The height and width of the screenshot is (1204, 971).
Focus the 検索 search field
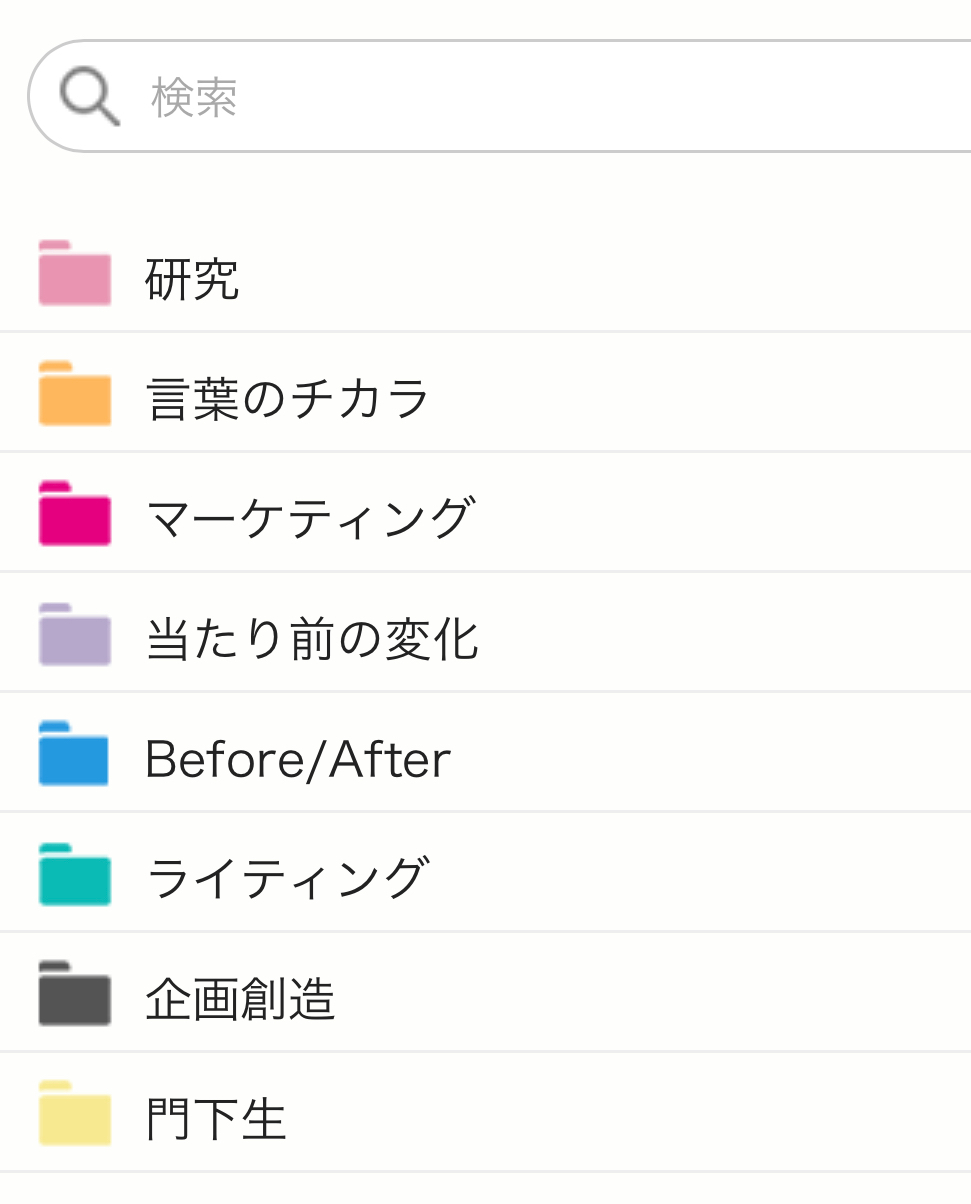pyautogui.click(x=500, y=96)
